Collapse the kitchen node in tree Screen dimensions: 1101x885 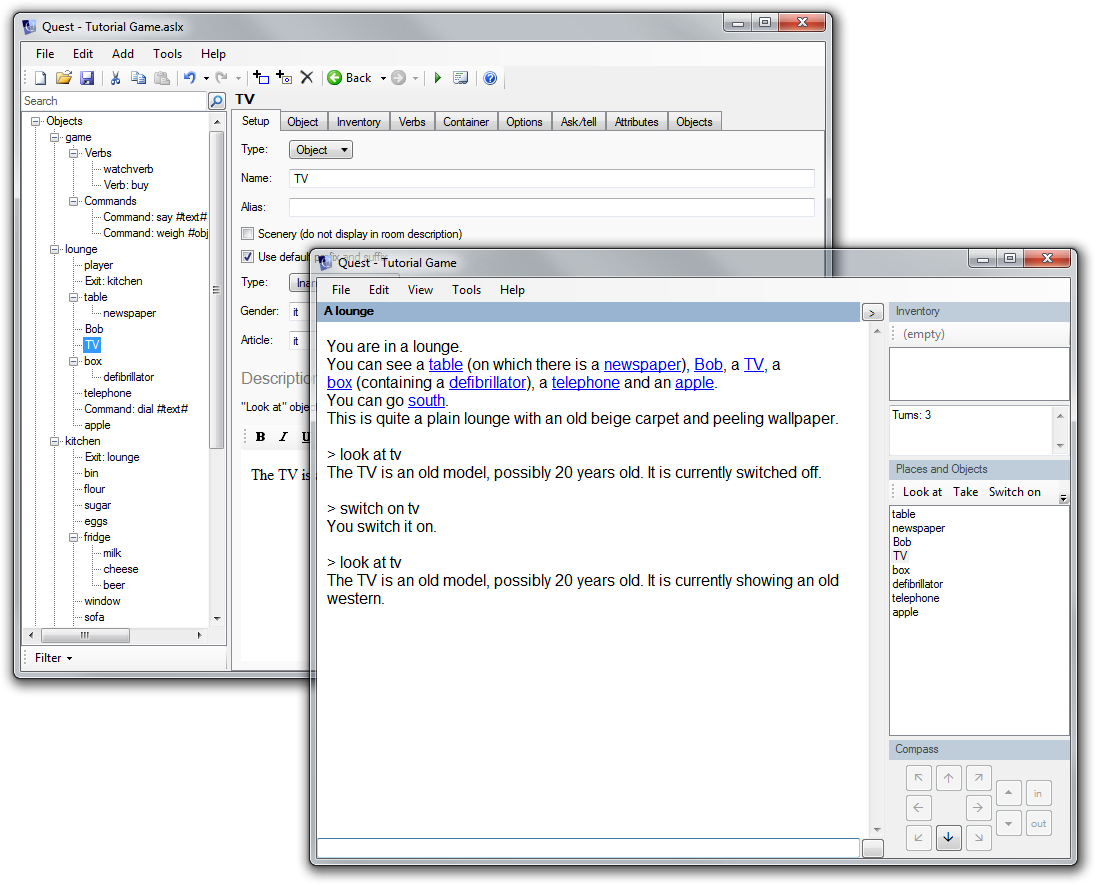pyautogui.click(x=54, y=441)
